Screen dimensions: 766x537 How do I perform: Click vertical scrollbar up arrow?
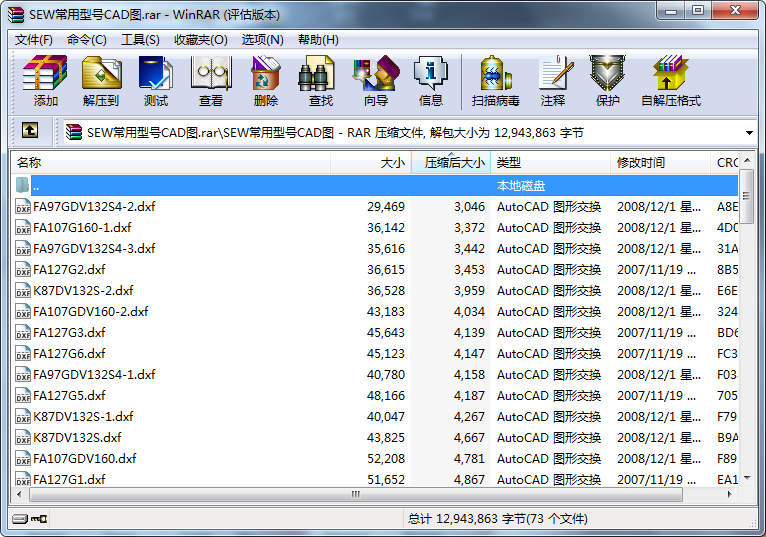click(747, 160)
